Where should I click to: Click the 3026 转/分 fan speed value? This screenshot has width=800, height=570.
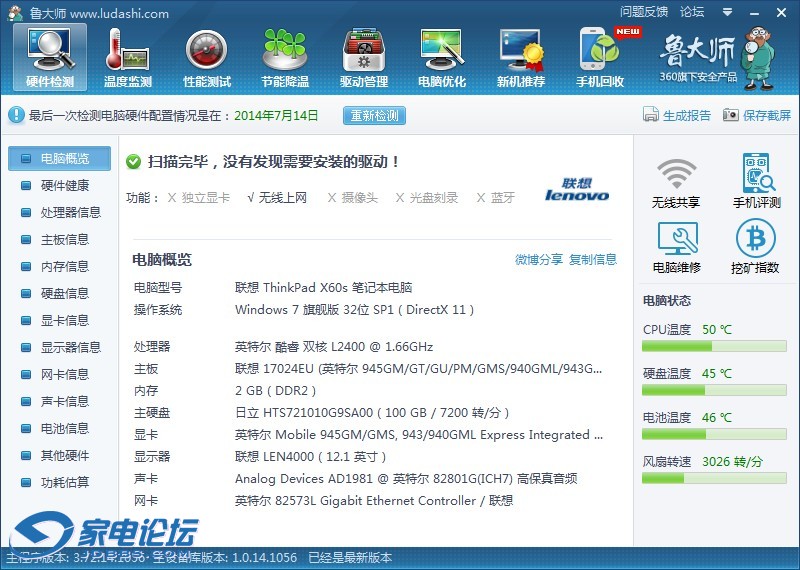tap(732, 462)
